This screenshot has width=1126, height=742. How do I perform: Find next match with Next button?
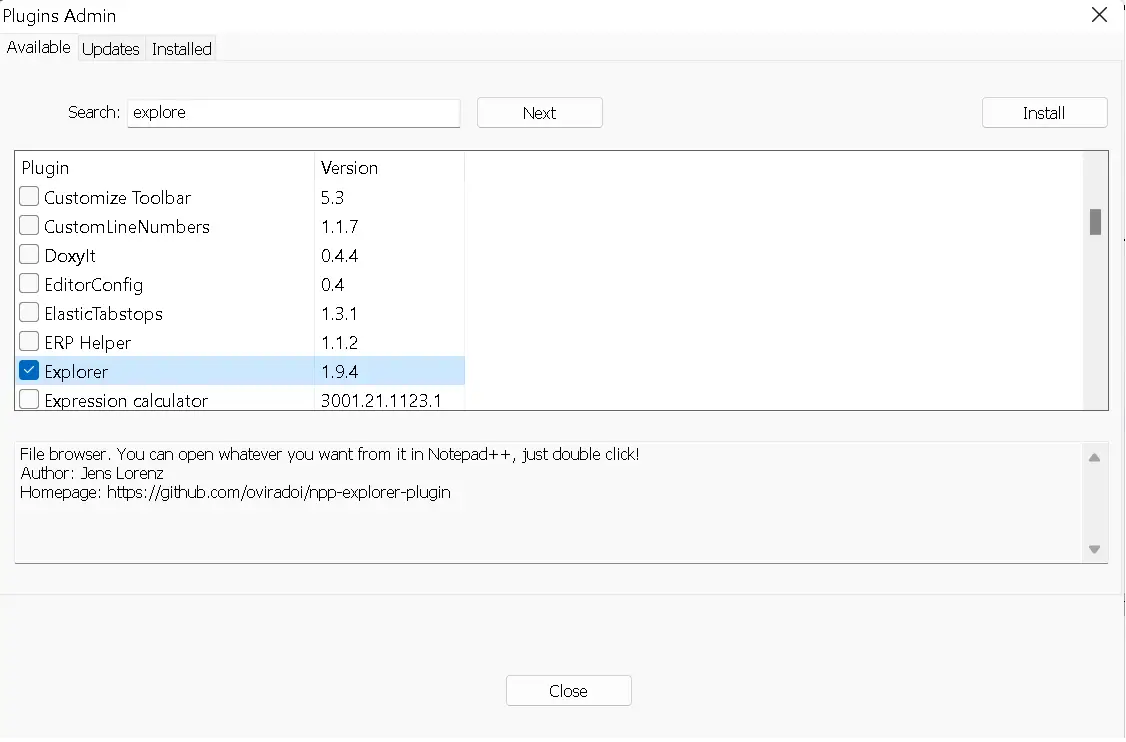point(539,113)
